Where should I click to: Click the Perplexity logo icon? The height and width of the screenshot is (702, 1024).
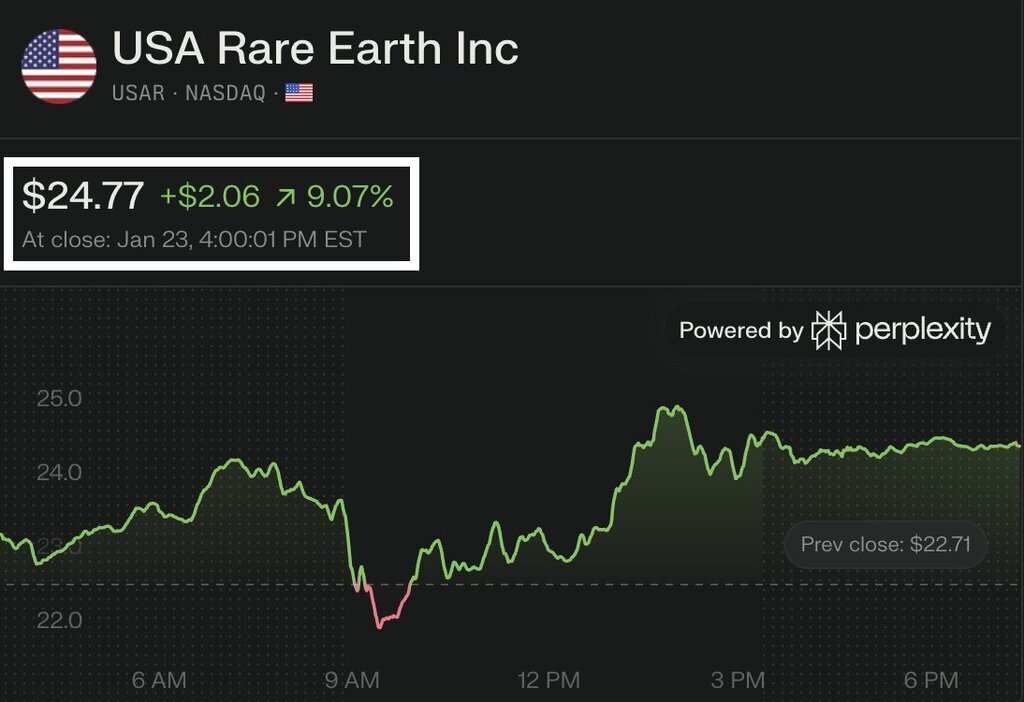tap(829, 330)
